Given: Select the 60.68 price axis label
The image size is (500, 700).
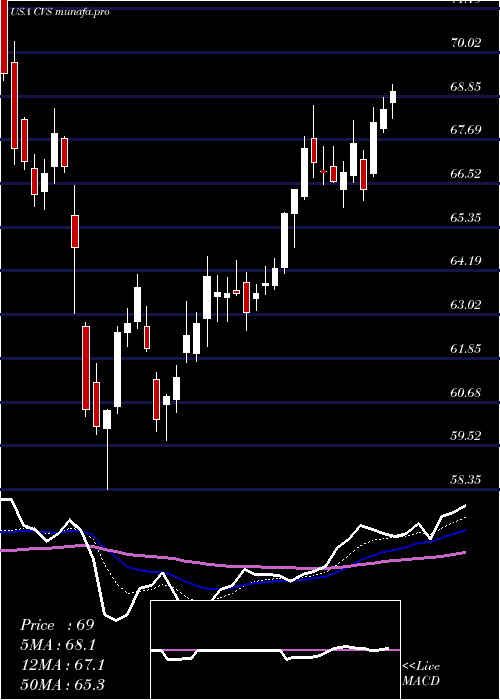Looking at the screenshot, I should point(466,392).
